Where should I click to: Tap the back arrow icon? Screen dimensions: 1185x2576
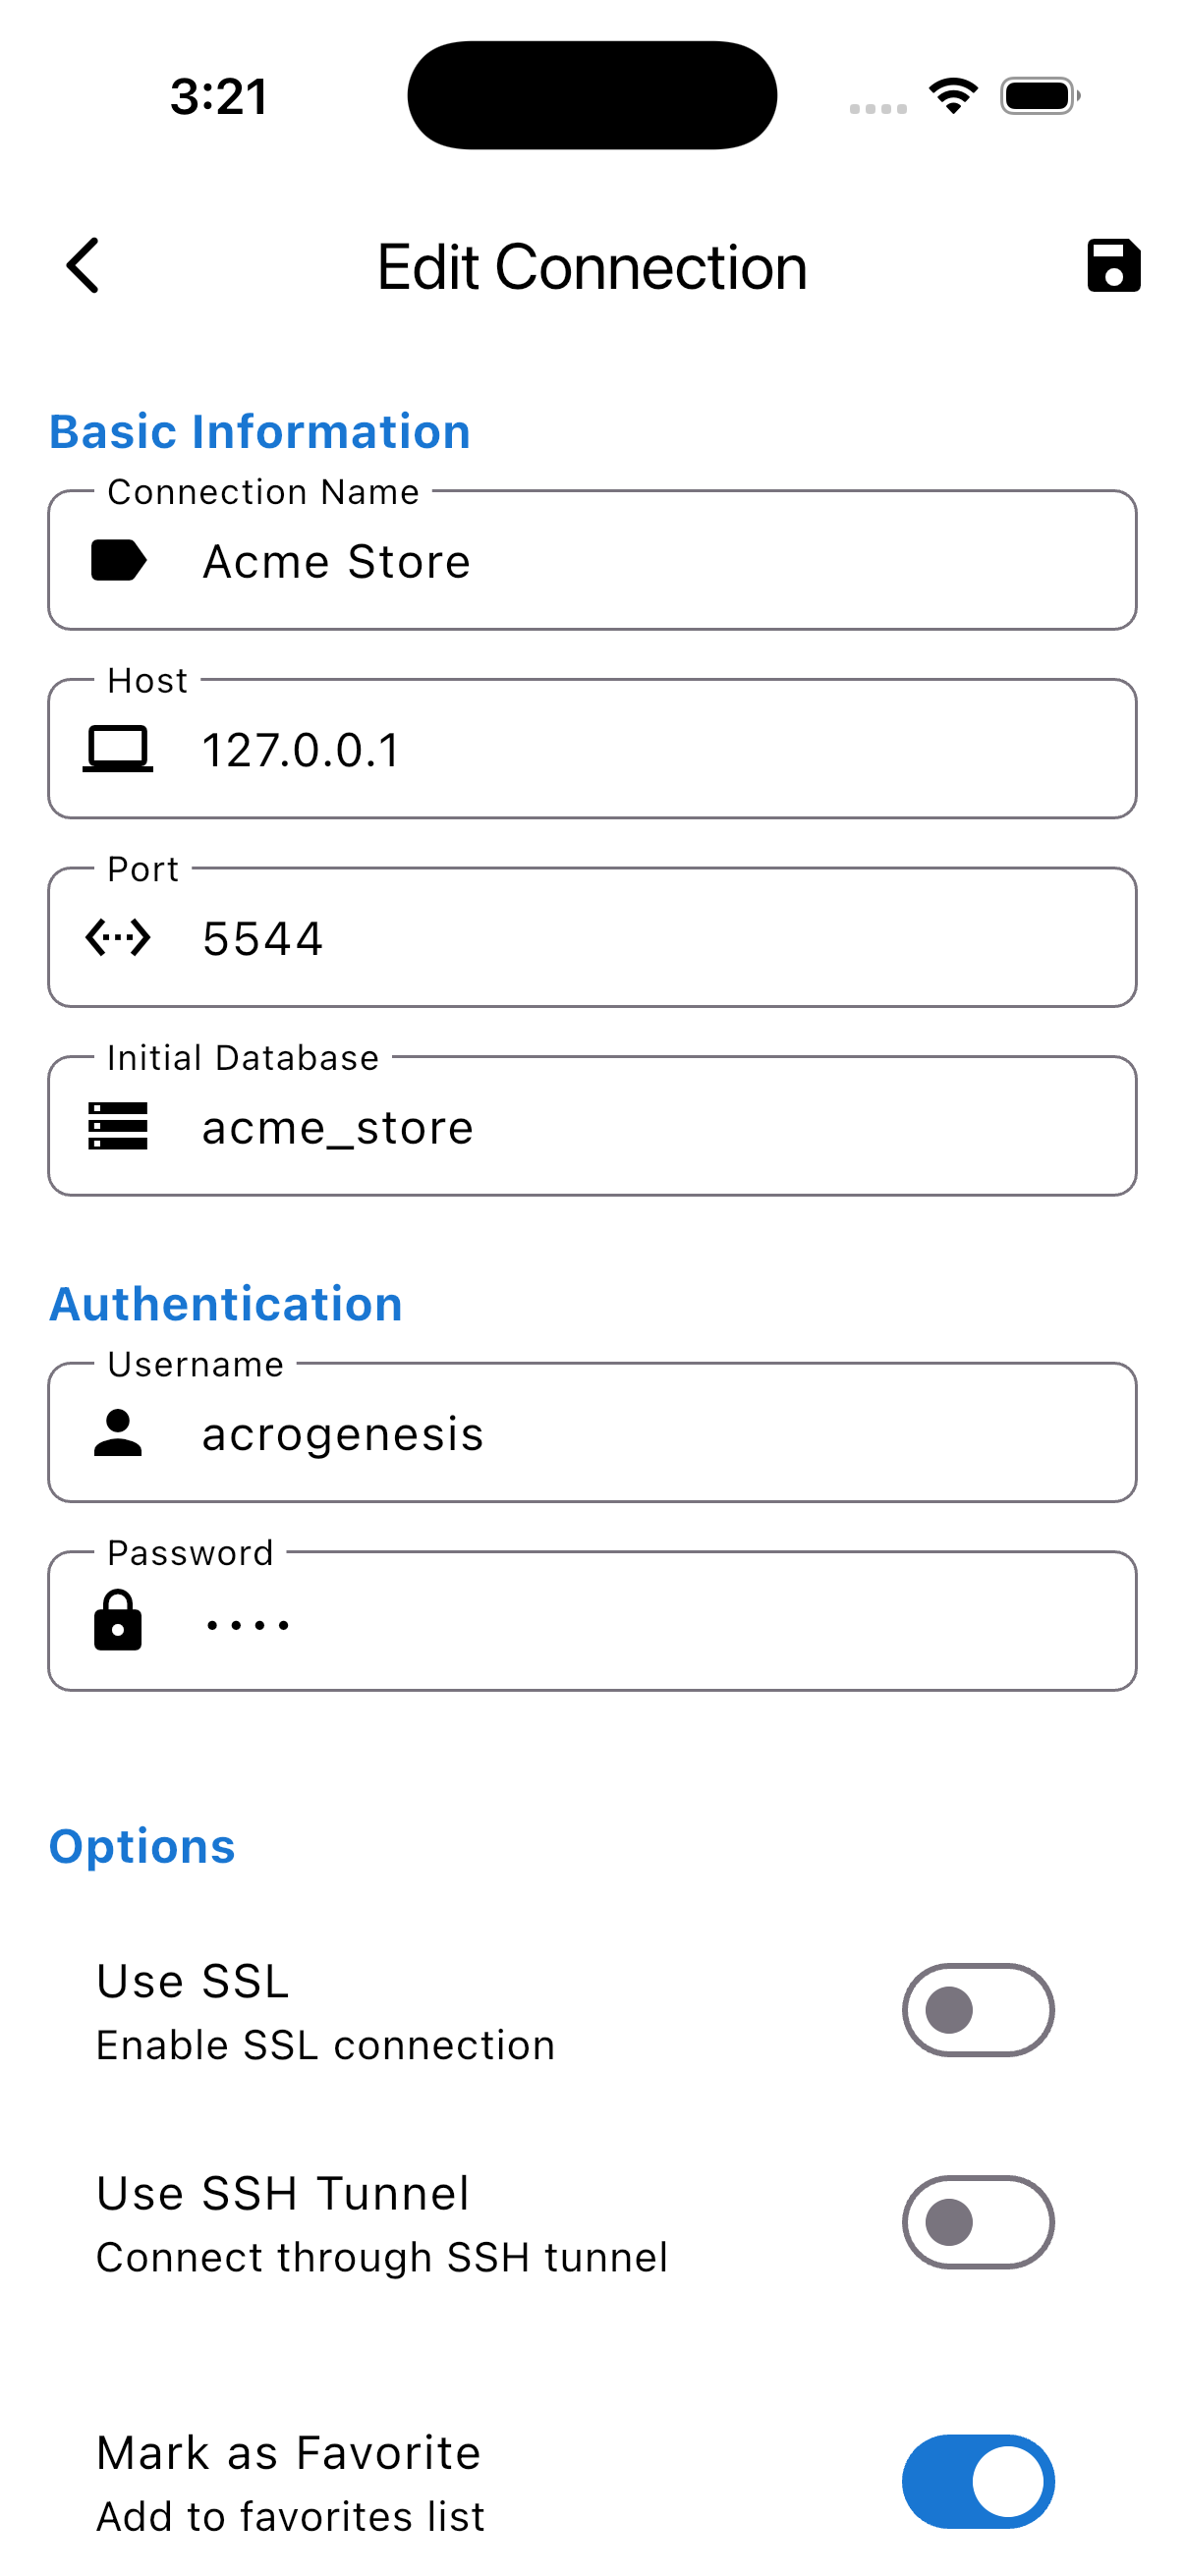[x=83, y=266]
